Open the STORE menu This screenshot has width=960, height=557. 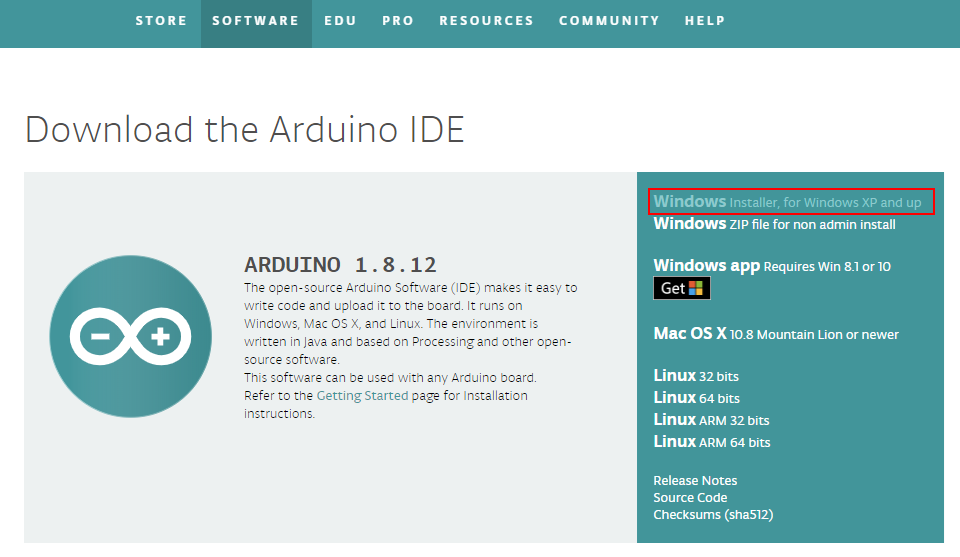point(161,21)
